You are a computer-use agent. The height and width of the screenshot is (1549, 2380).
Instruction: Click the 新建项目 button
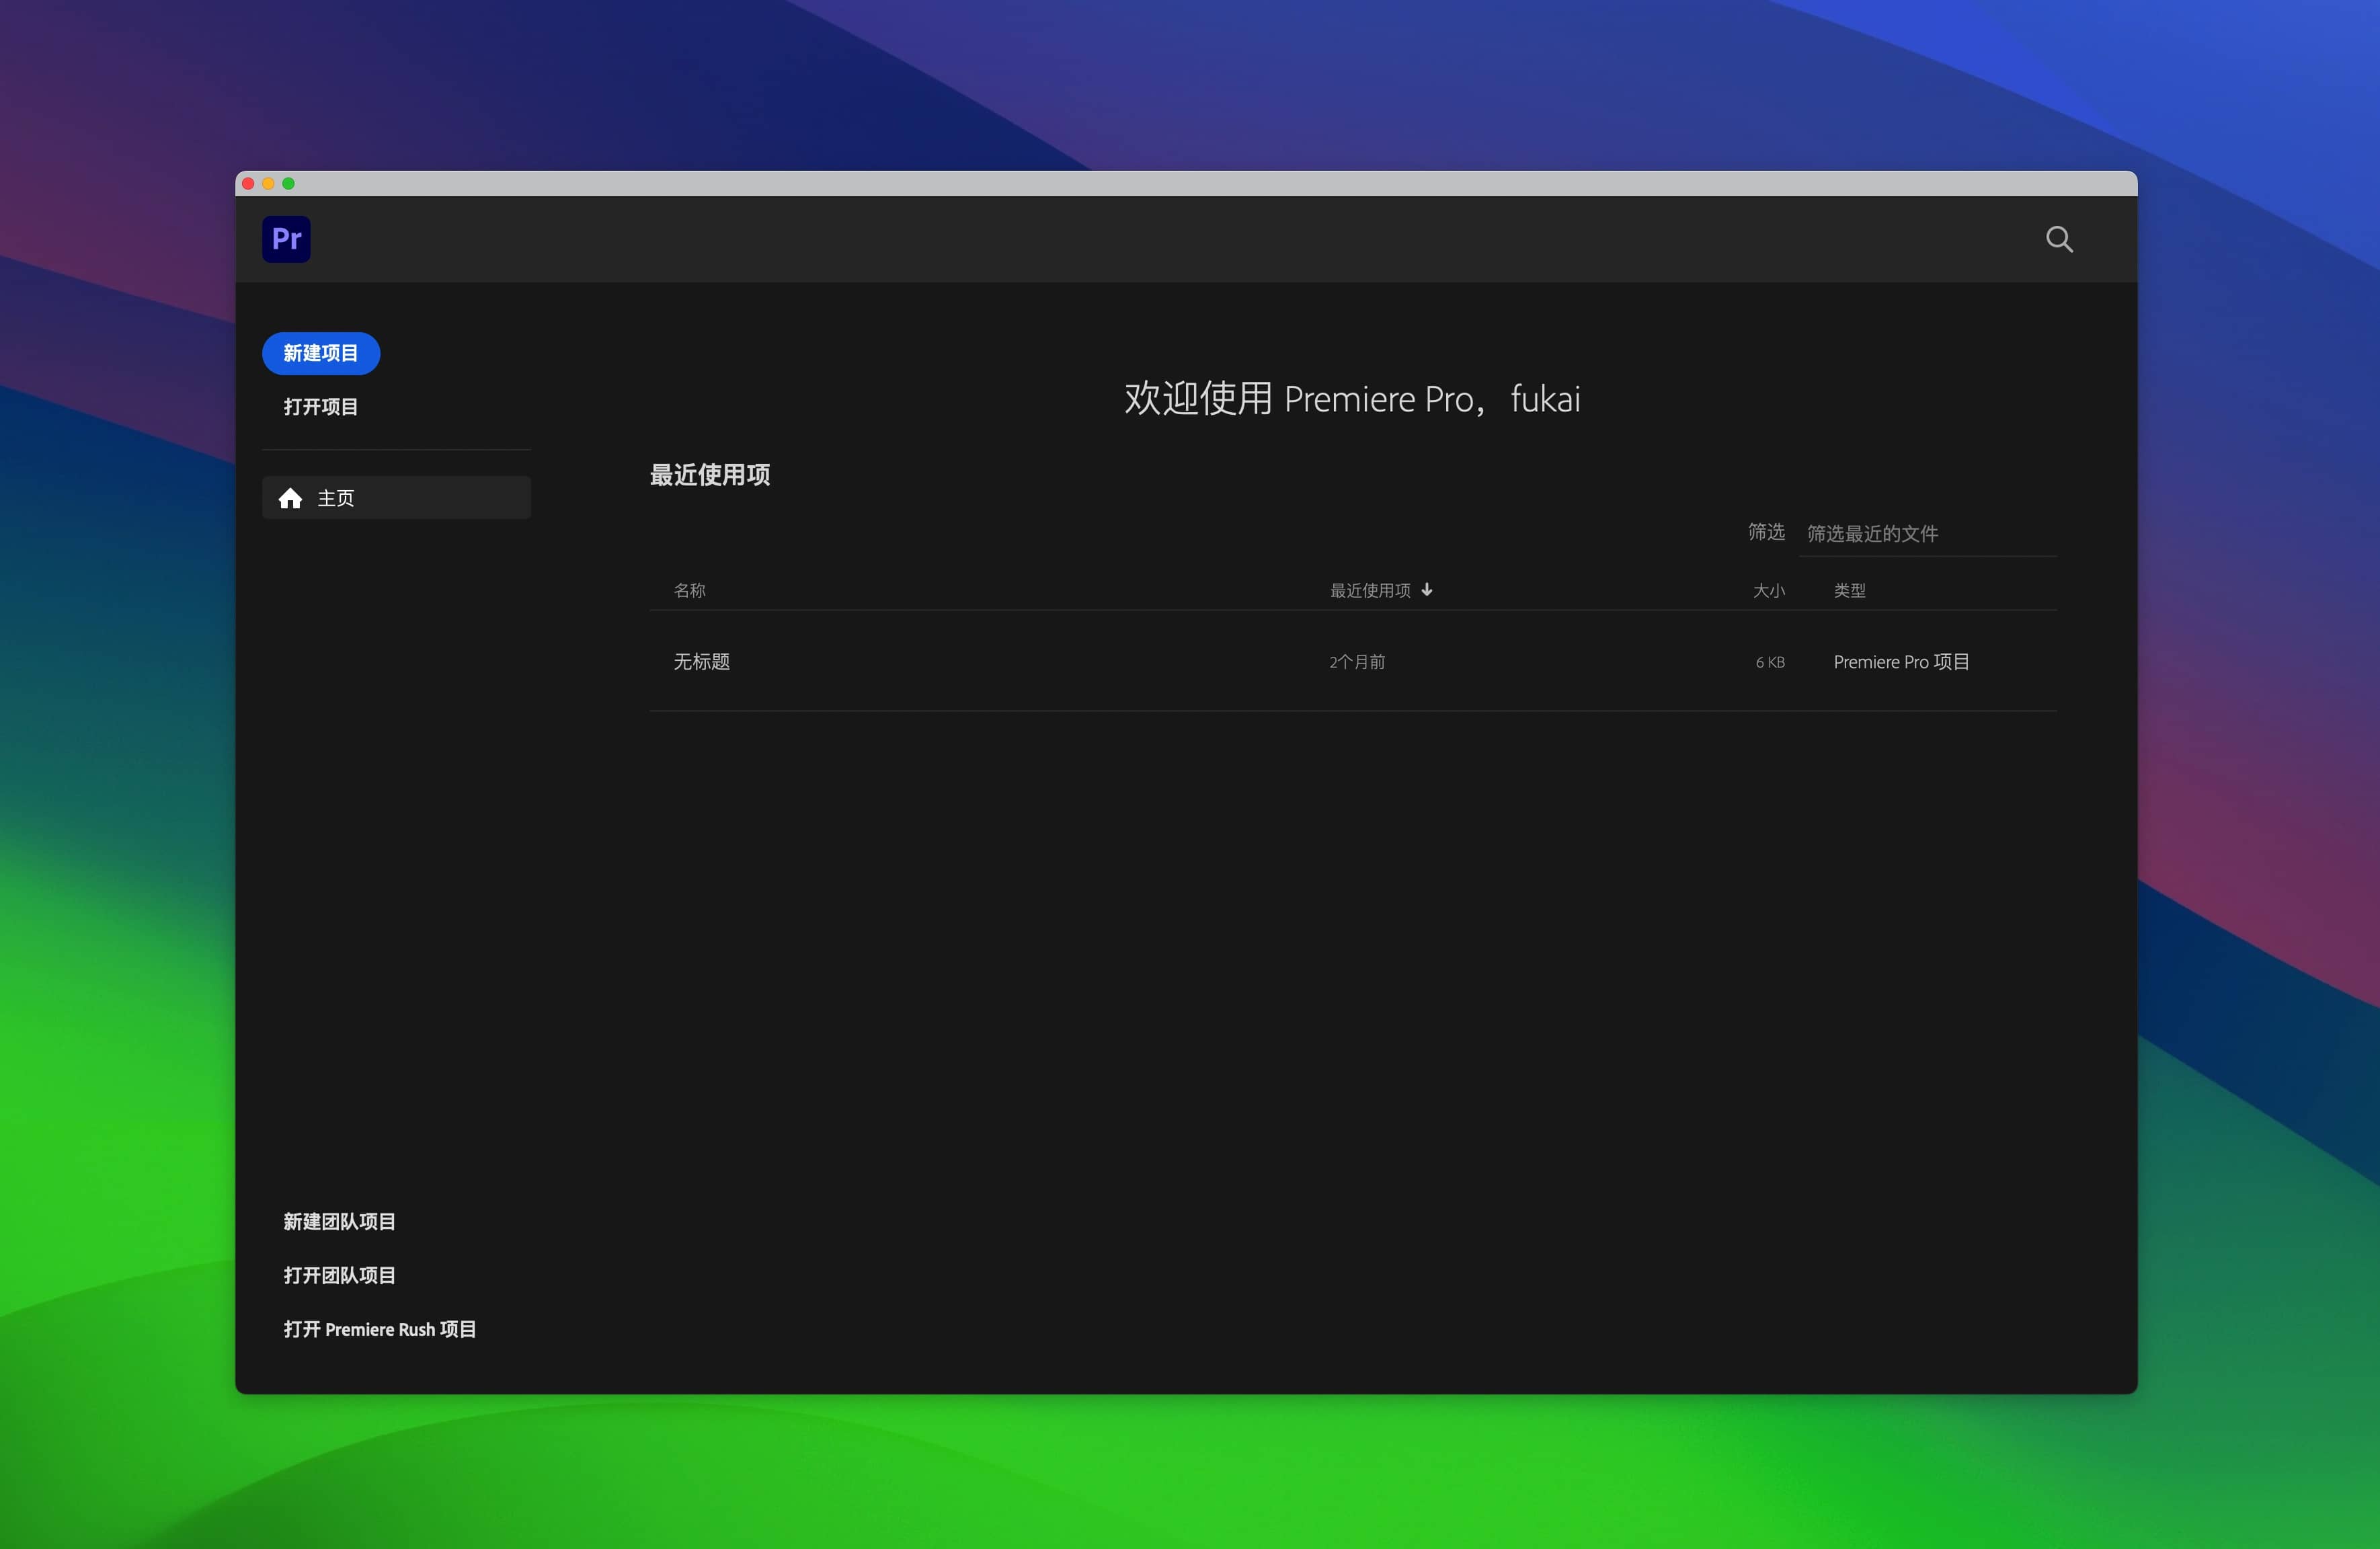(x=320, y=353)
